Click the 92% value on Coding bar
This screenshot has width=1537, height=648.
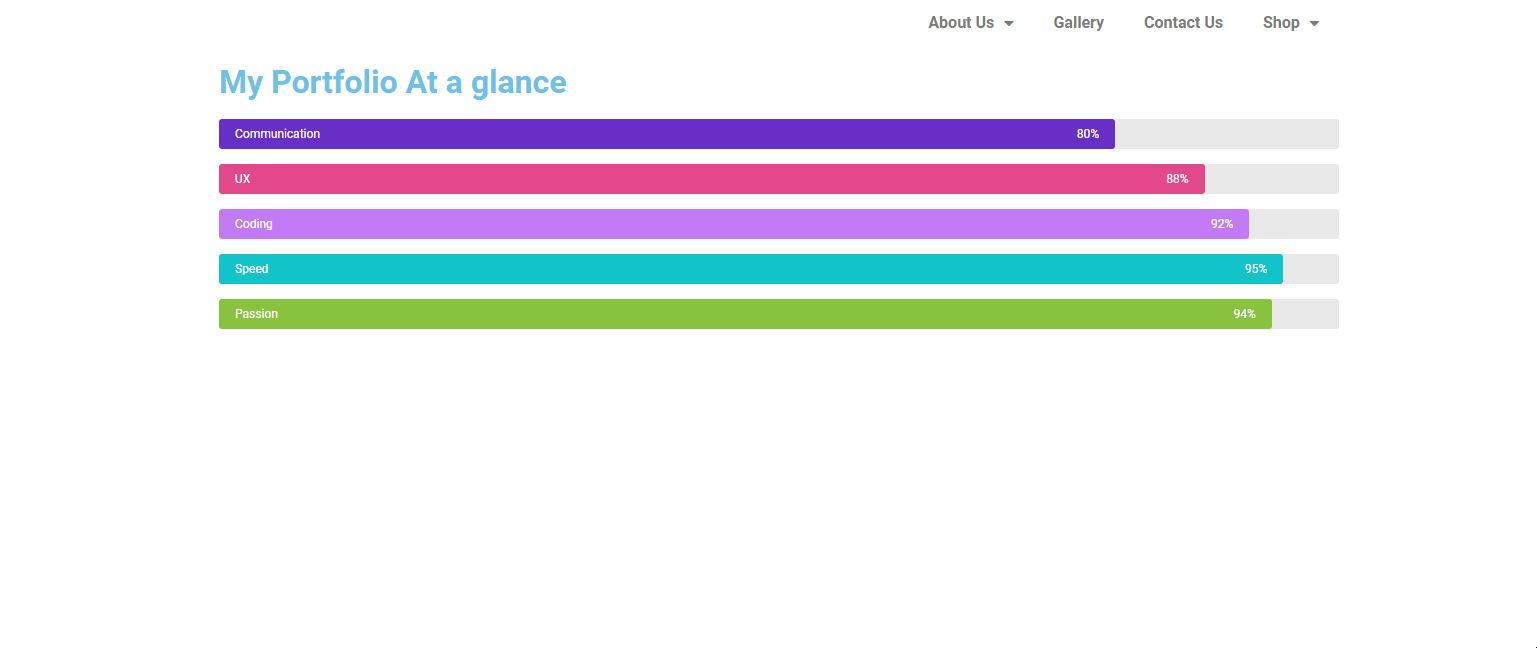(x=1221, y=224)
